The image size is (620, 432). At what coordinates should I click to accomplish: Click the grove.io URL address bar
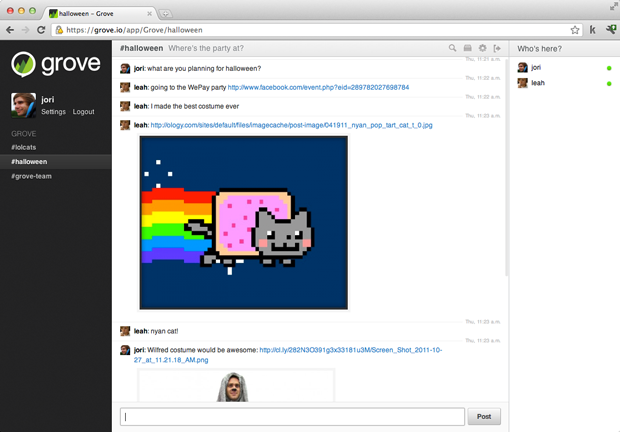tap(316, 30)
